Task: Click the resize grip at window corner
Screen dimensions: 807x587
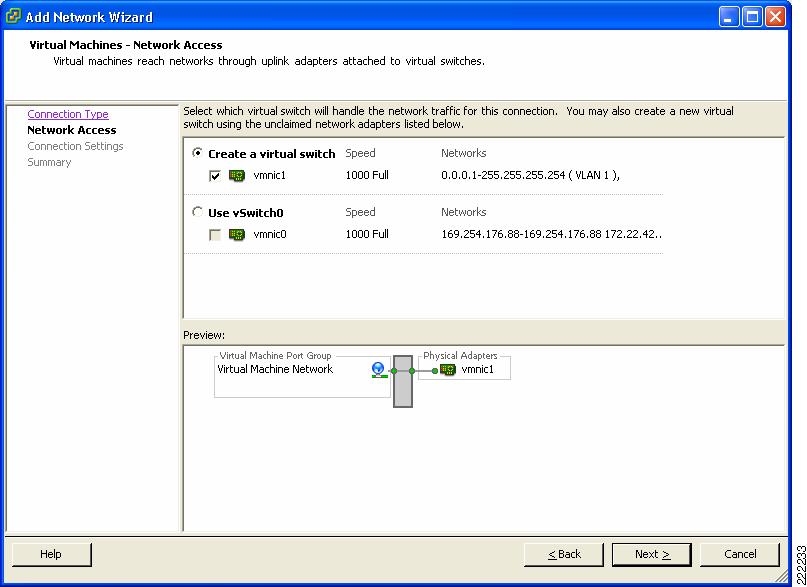Action: point(781,575)
